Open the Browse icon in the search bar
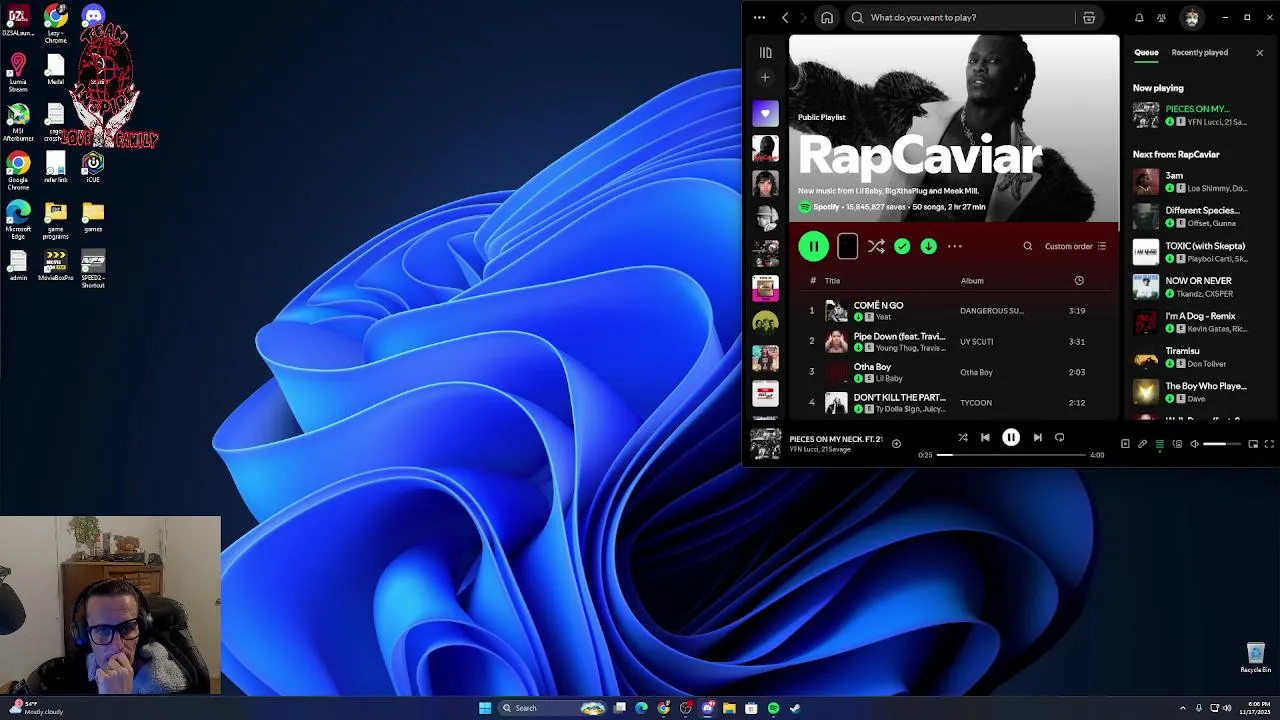Viewport: 1280px width, 720px height. click(x=1089, y=17)
